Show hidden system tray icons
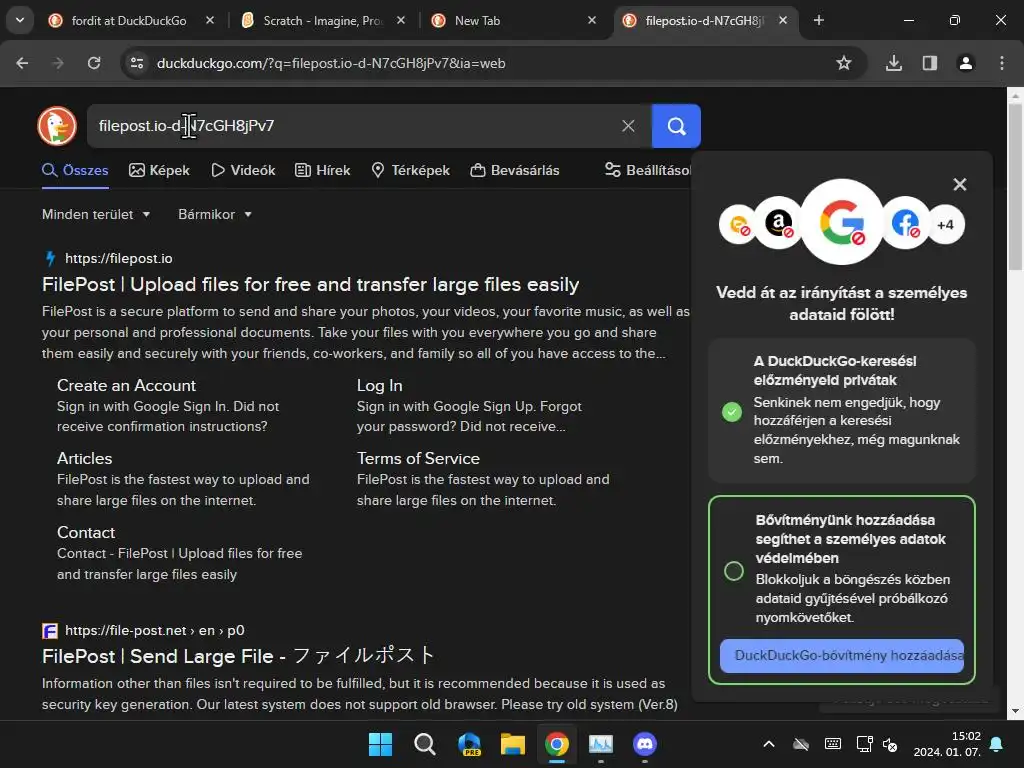Viewport: 1024px width, 768px height. point(769,744)
